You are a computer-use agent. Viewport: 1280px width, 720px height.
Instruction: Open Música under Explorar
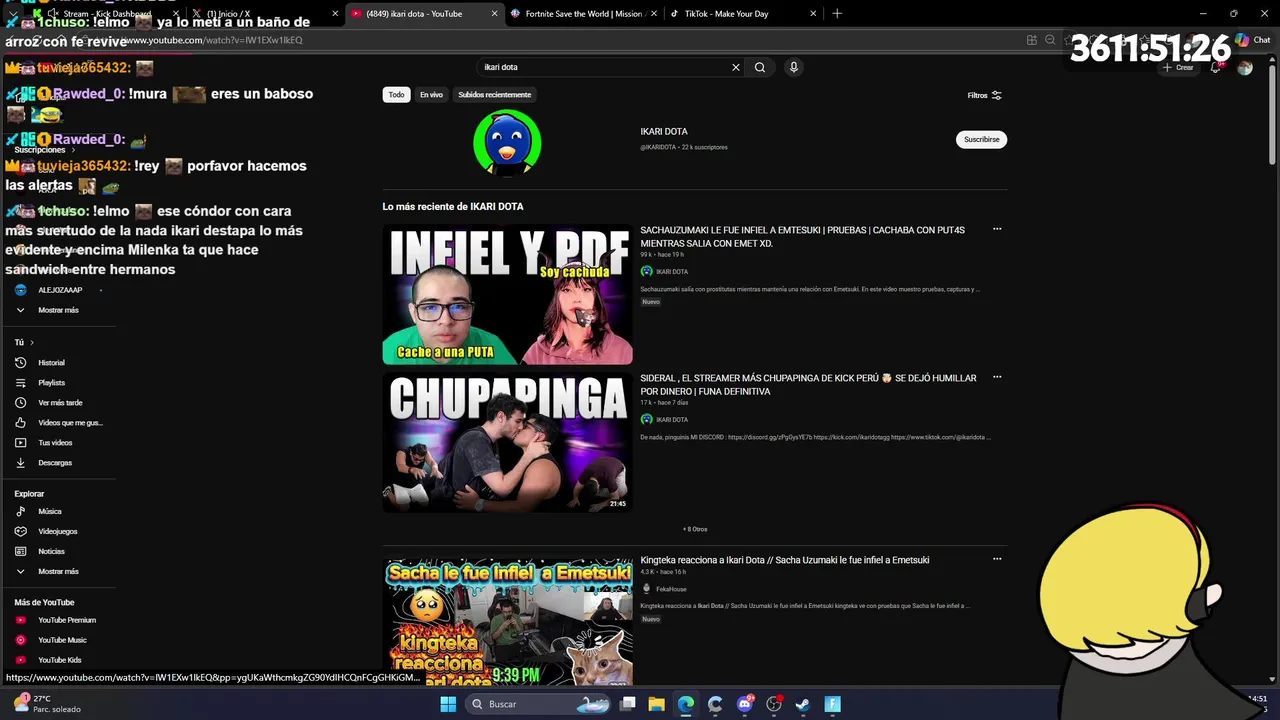point(49,511)
